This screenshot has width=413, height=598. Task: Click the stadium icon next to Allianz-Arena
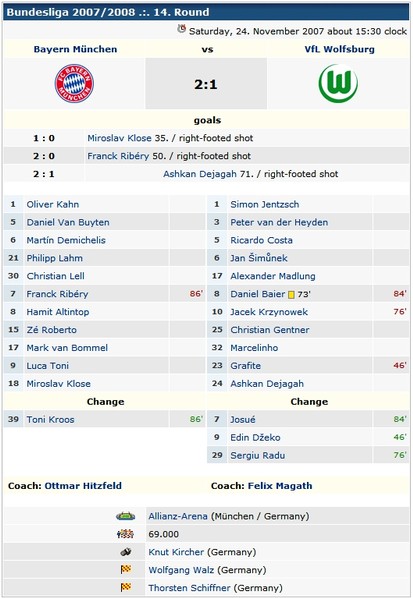(125, 516)
